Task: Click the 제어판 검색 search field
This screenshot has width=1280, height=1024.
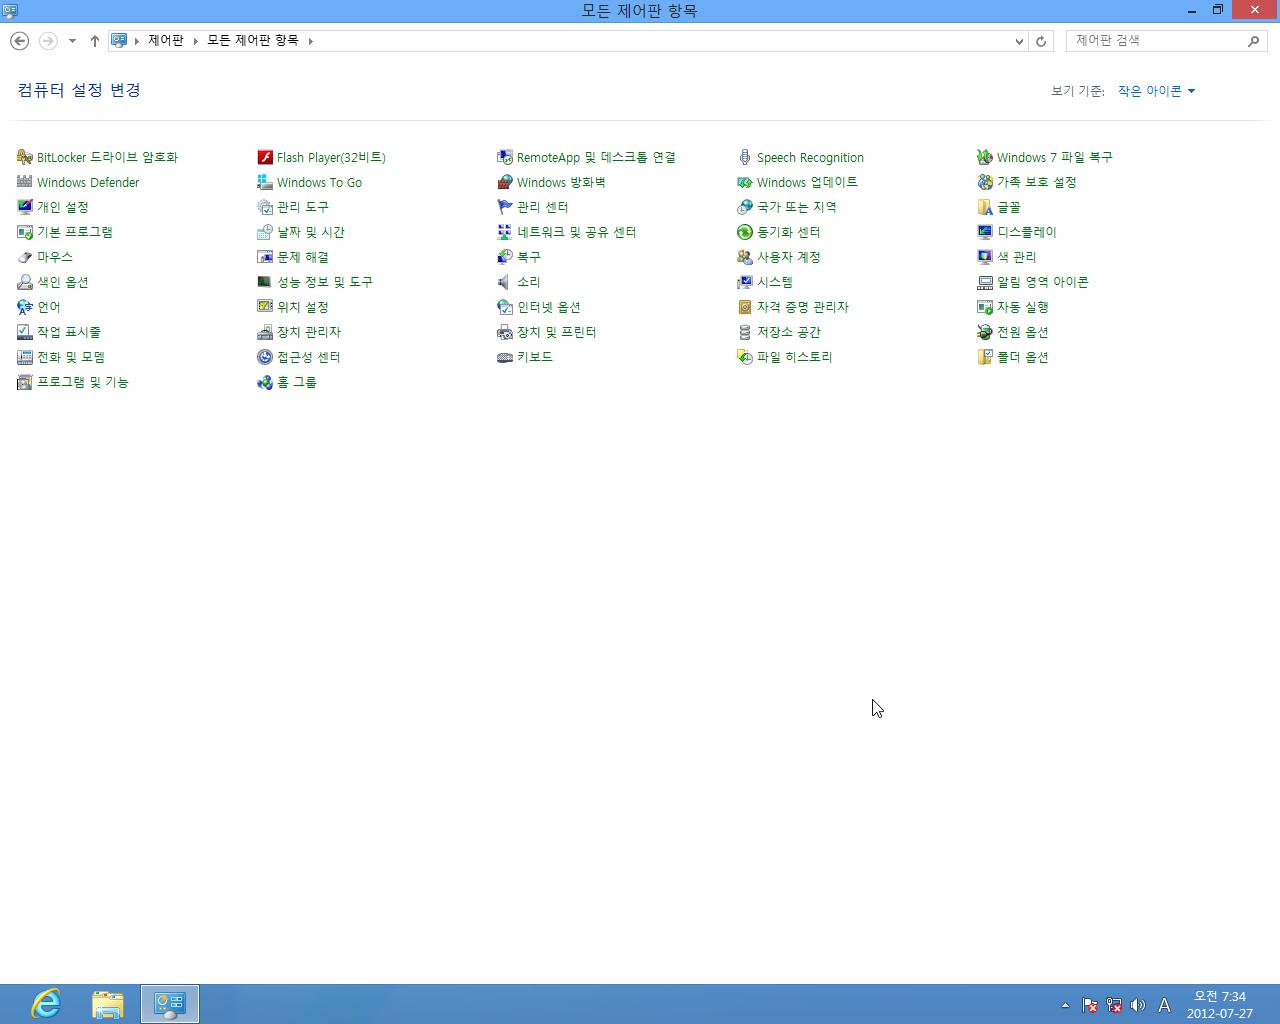Action: tap(1156, 41)
